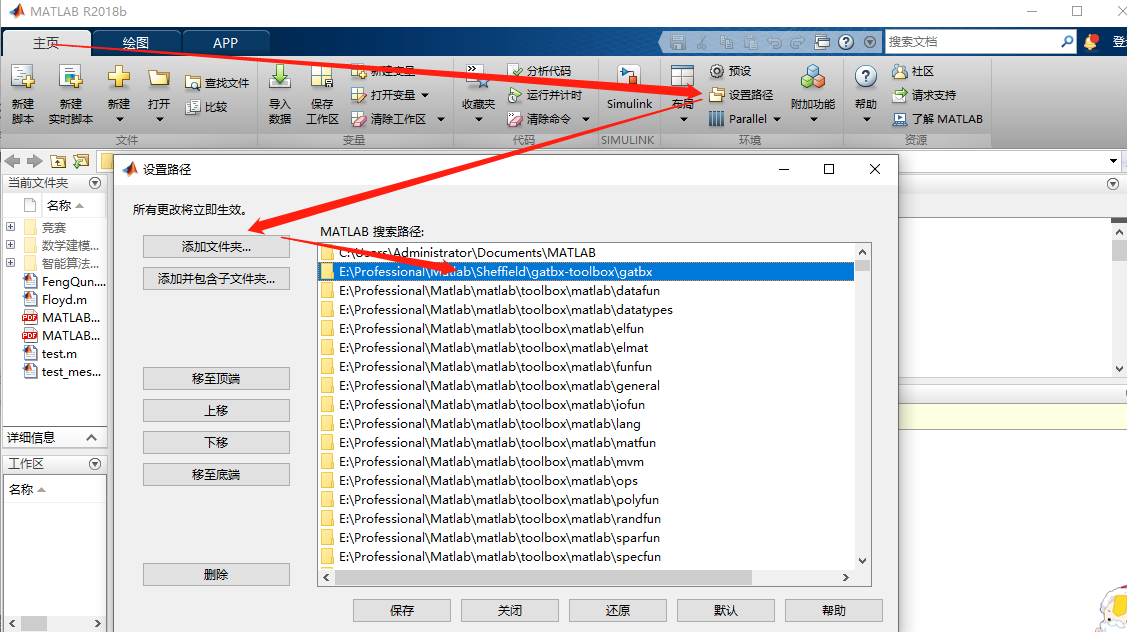This screenshot has width=1127, height=632.
Task: Click path list scroll down arrow
Action: click(862, 561)
